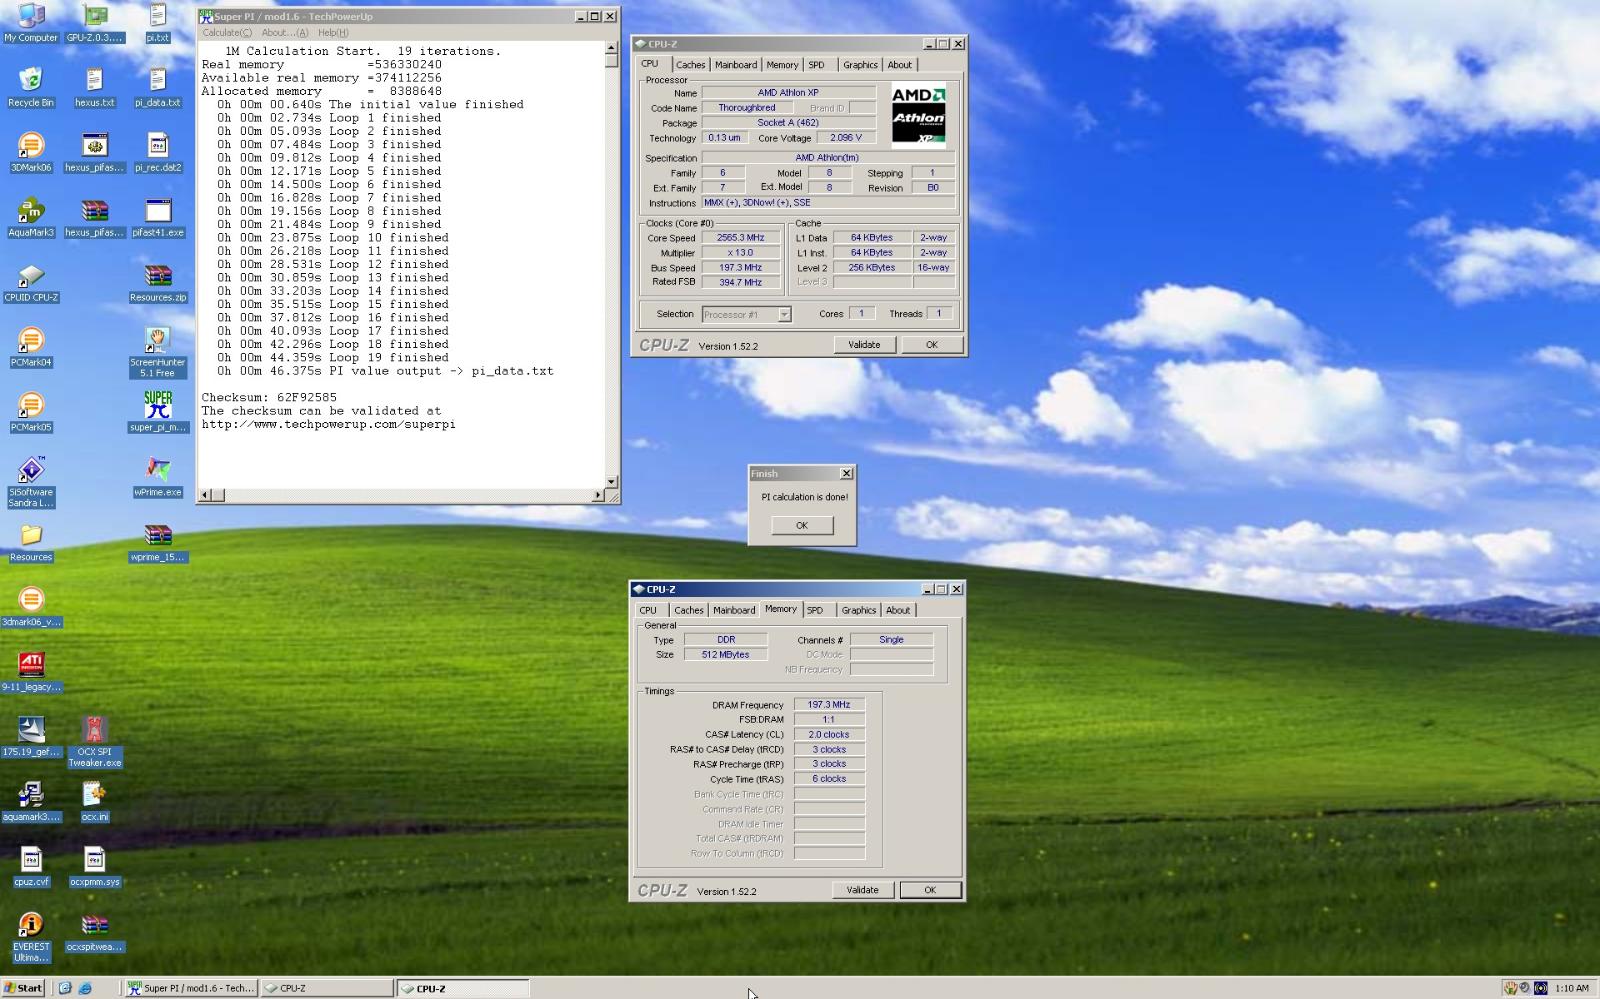Viewport: 1600px width, 999px height.
Task: Open ocx.ini file icon
Action: (94, 802)
